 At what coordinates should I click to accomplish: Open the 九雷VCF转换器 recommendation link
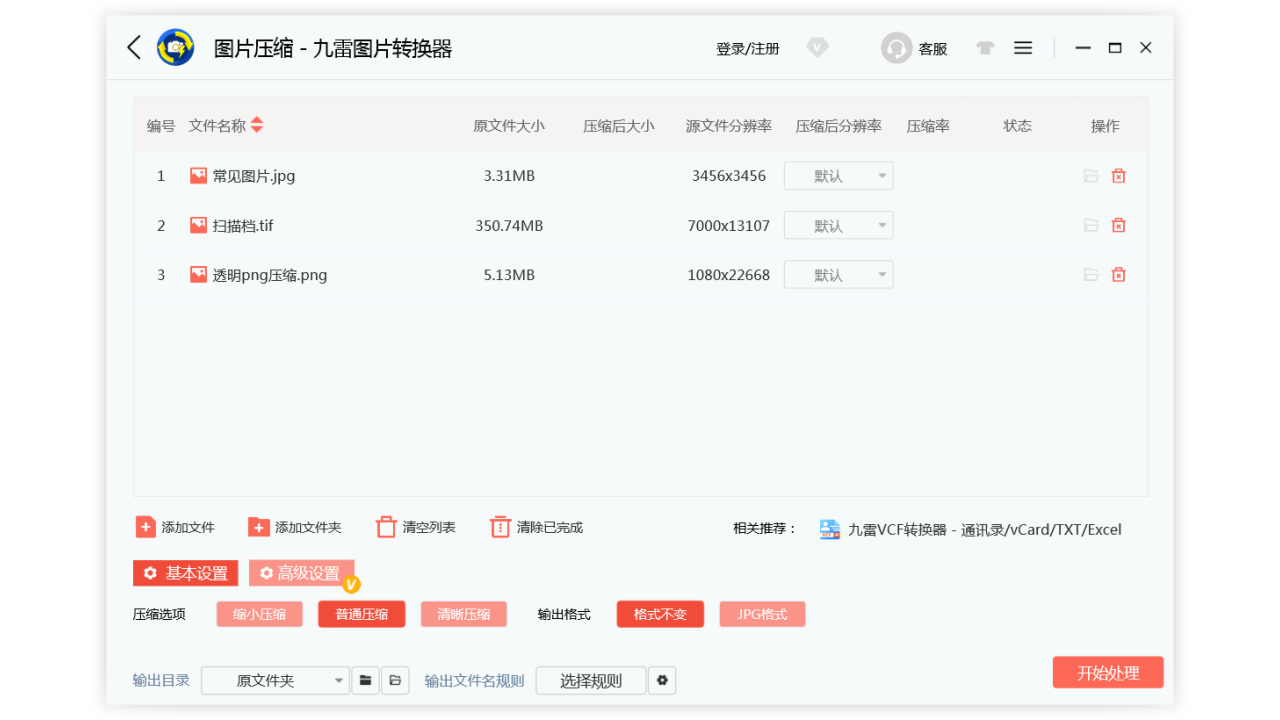pos(985,529)
